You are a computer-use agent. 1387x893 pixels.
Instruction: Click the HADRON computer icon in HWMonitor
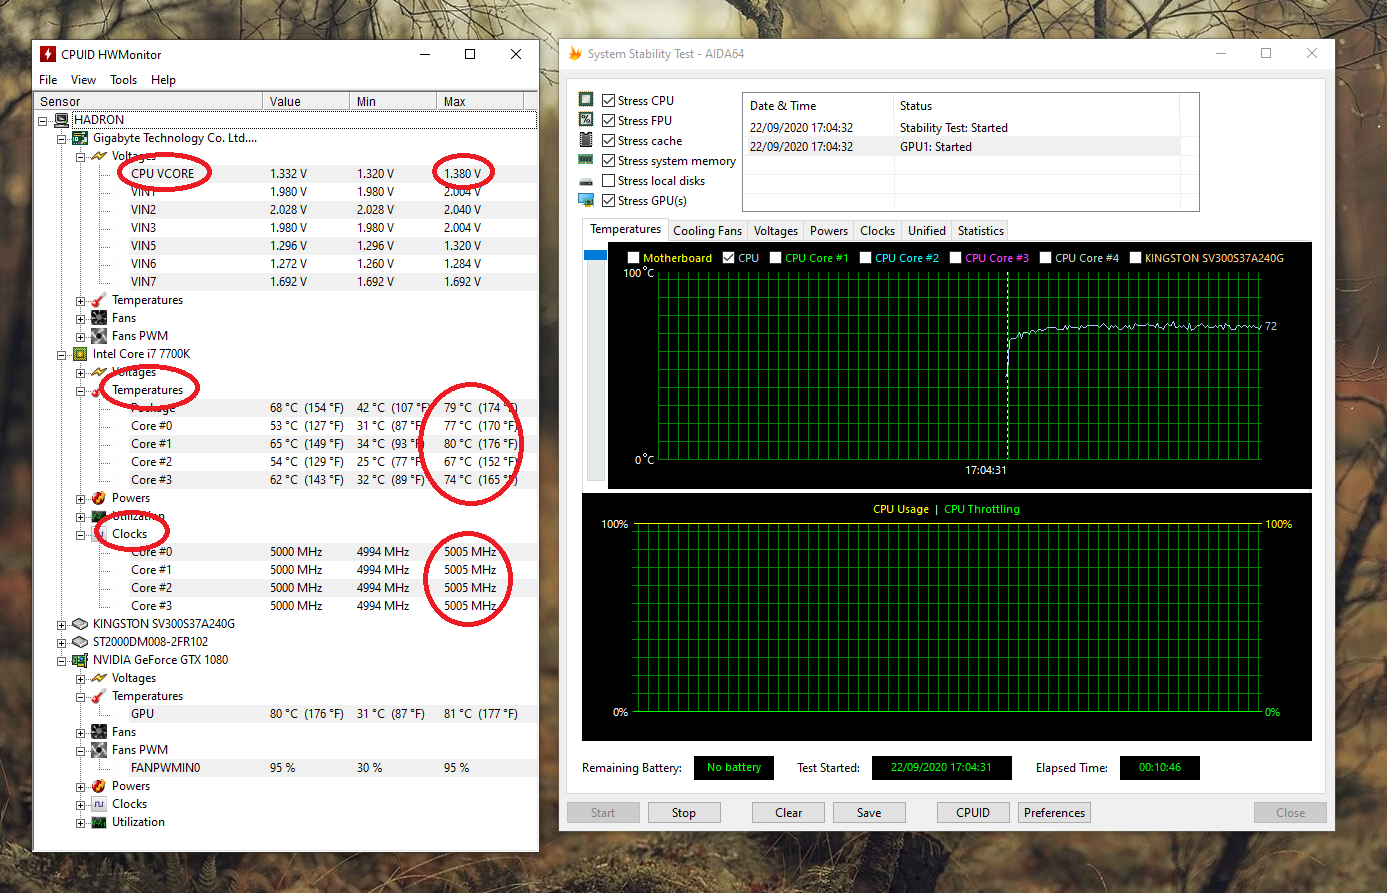coord(62,120)
